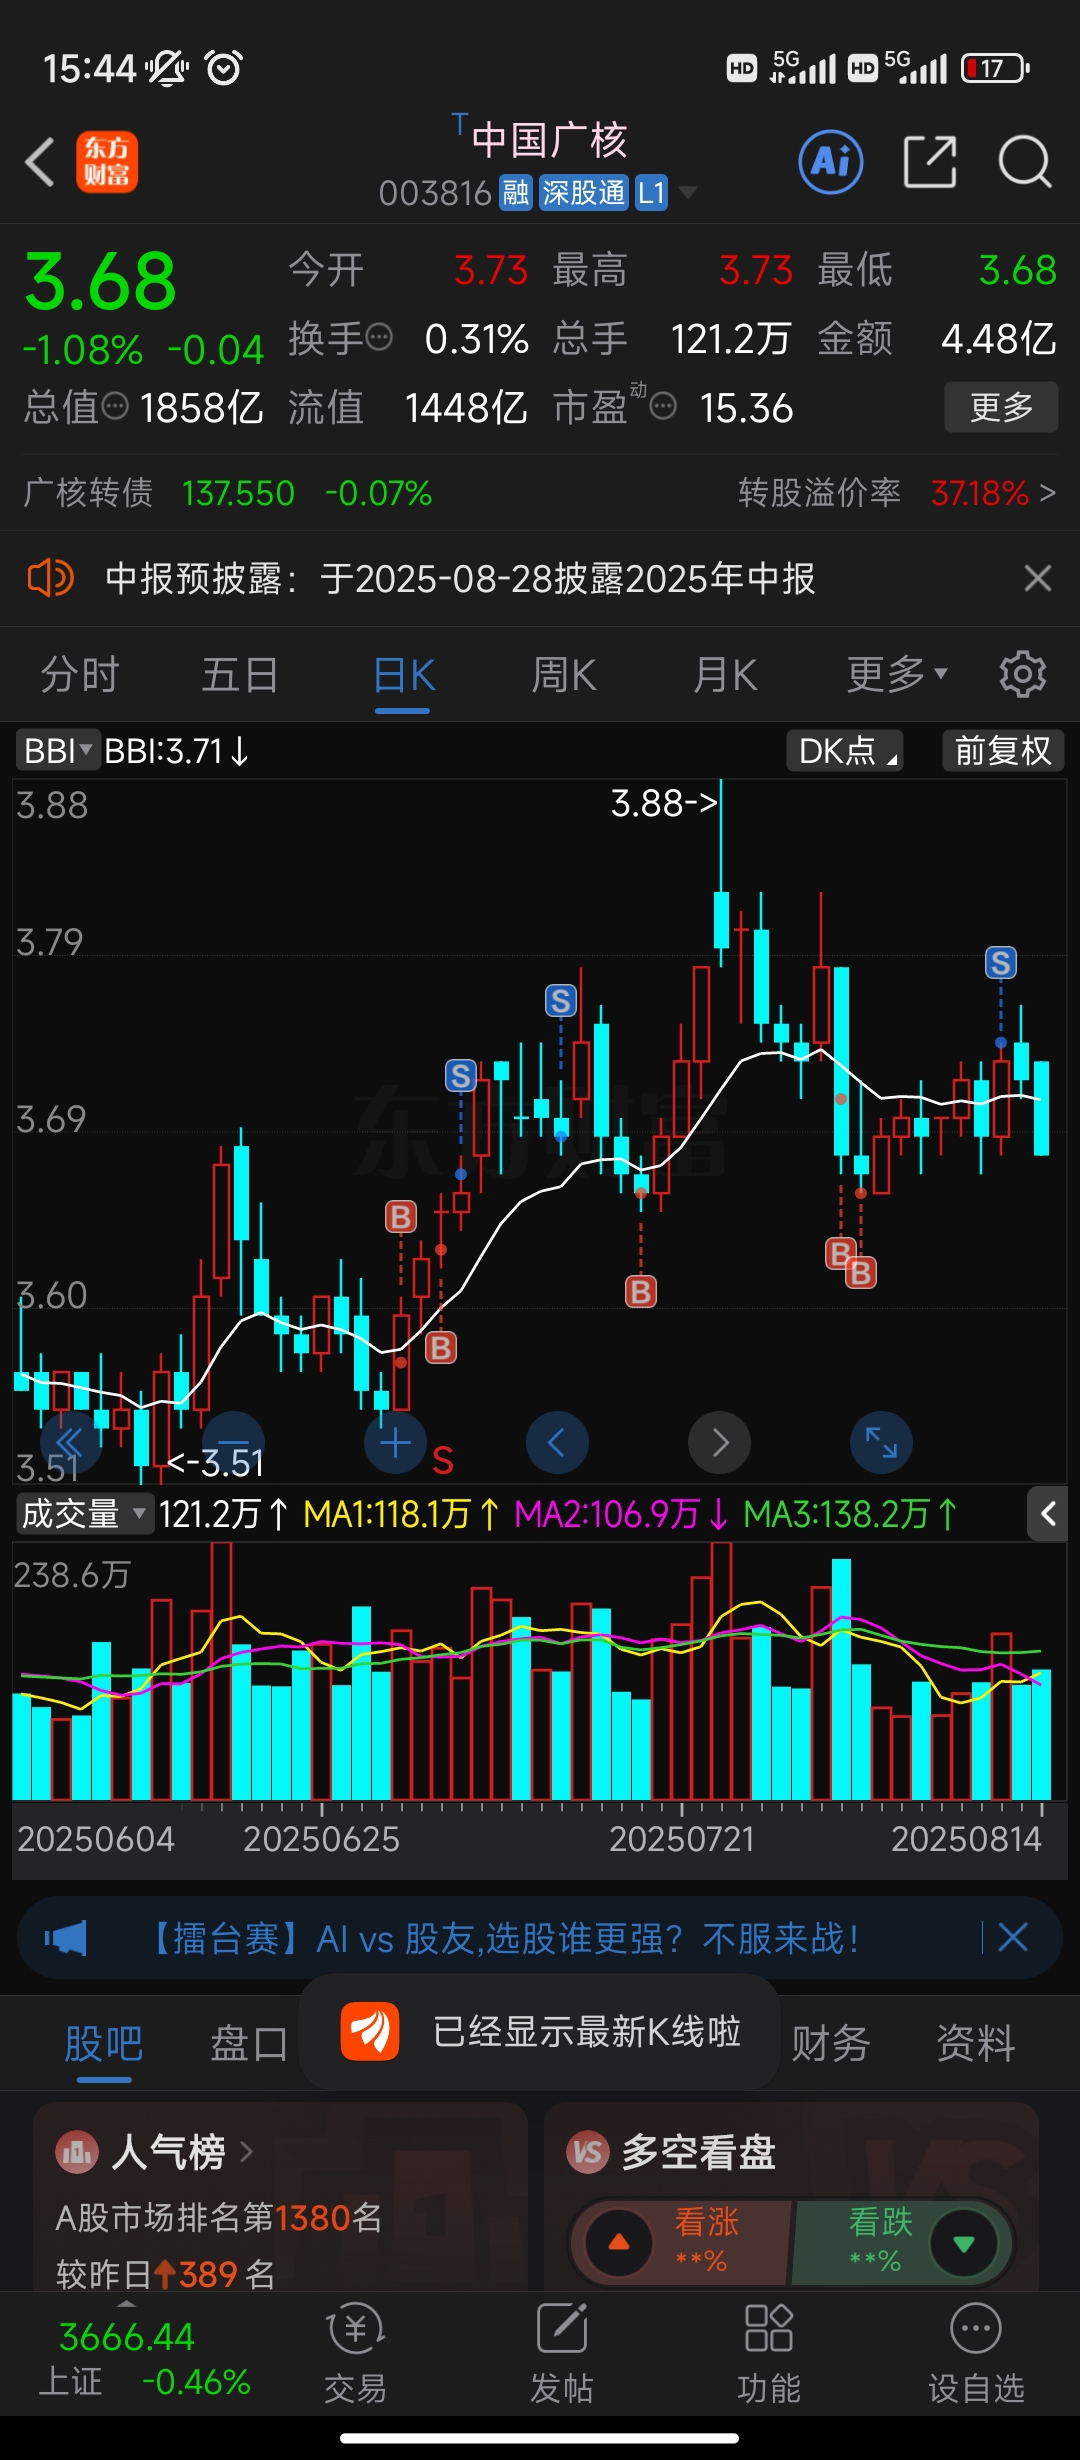Image resolution: width=1080 pixels, height=2460 pixels.
Task: Tap the 总值 info circle icon
Action: pyautogui.click(x=116, y=406)
